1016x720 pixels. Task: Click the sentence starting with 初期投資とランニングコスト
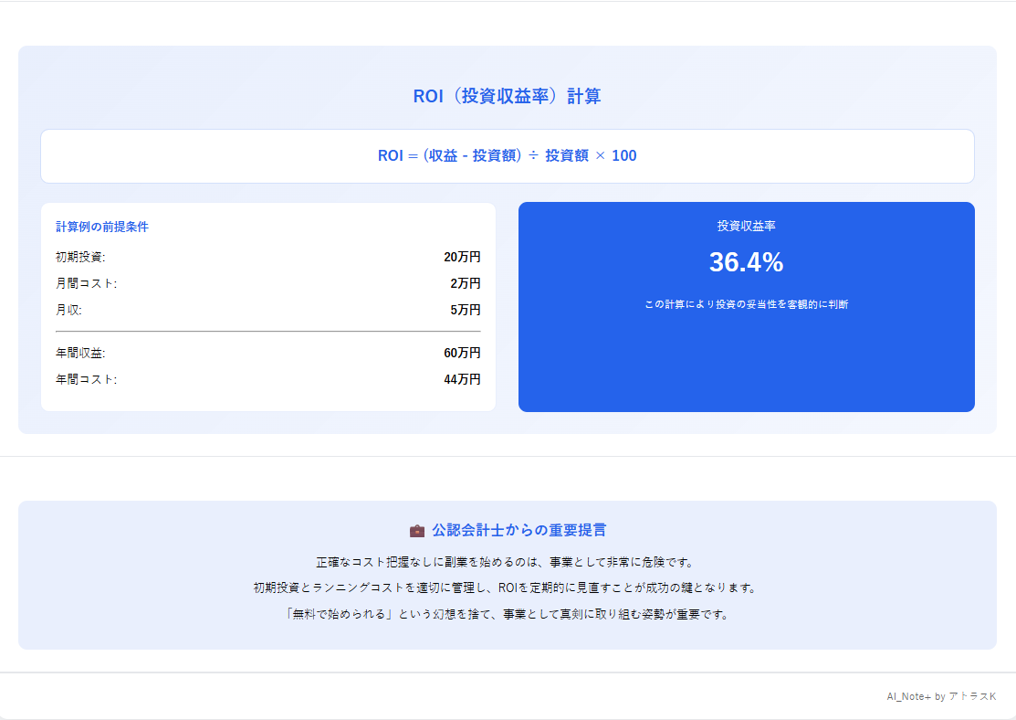pos(507,588)
